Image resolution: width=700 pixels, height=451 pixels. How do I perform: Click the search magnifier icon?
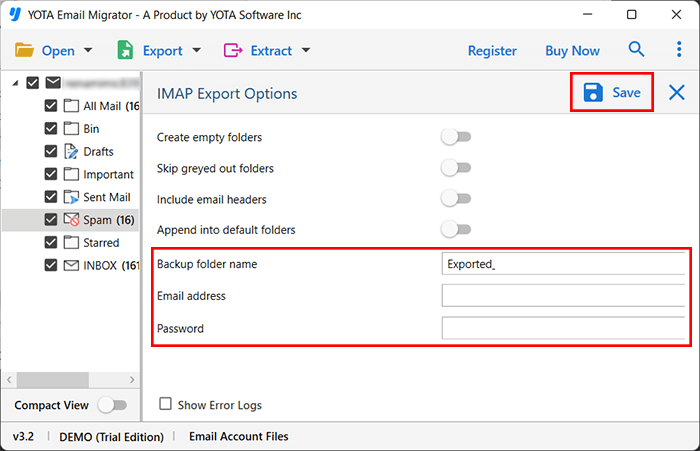click(636, 50)
